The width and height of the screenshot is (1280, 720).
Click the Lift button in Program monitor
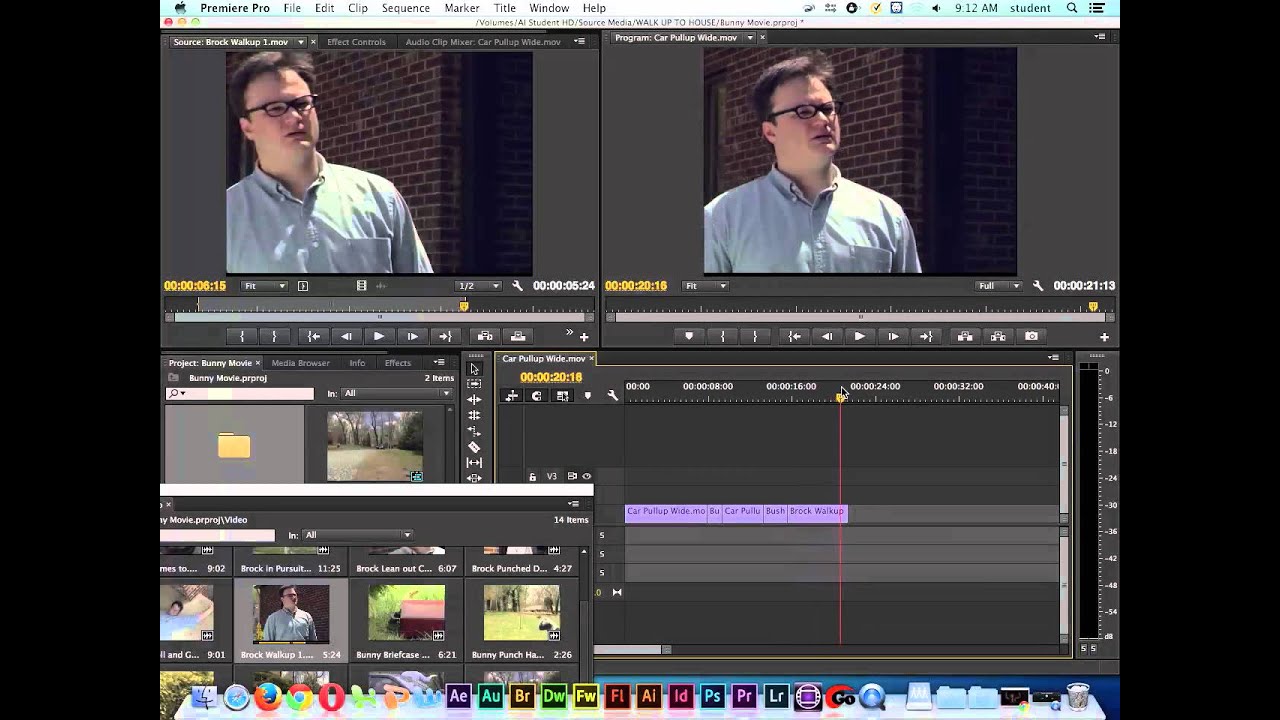pyautogui.click(x=965, y=337)
